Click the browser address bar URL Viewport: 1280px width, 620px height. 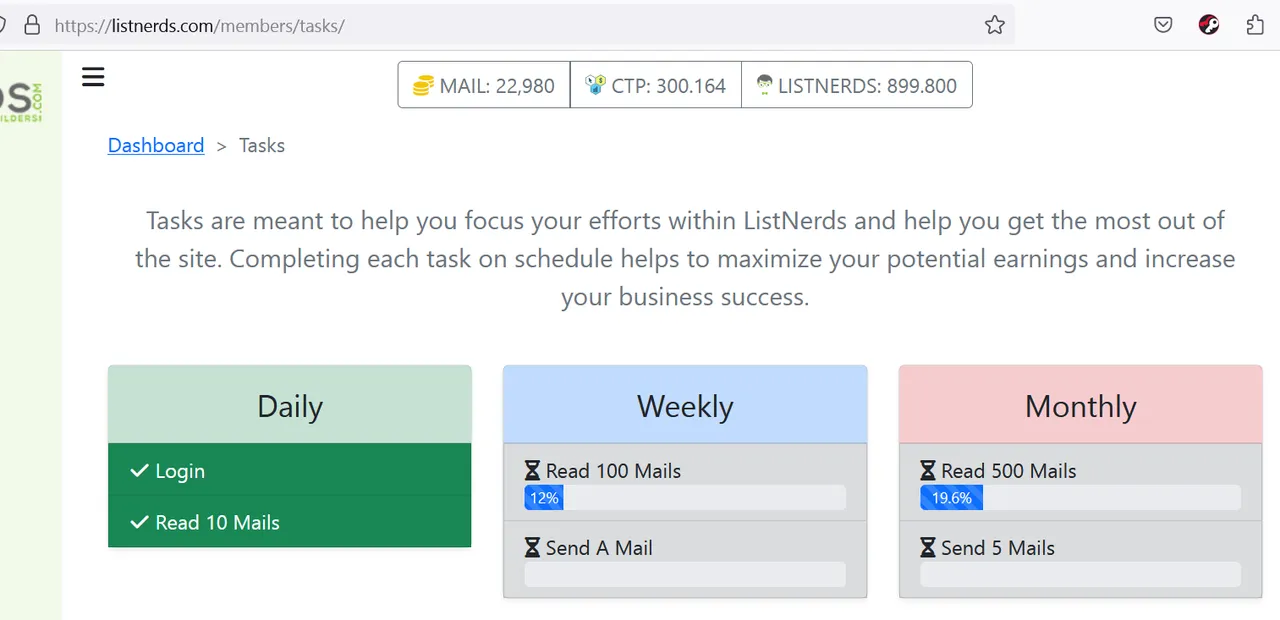pyautogui.click(x=200, y=25)
